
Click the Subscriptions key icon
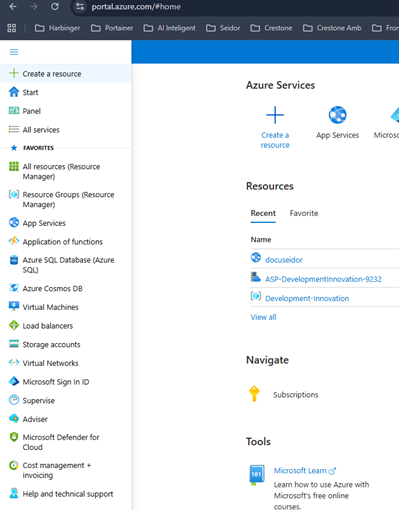pyautogui.click(x=254, y=394)
